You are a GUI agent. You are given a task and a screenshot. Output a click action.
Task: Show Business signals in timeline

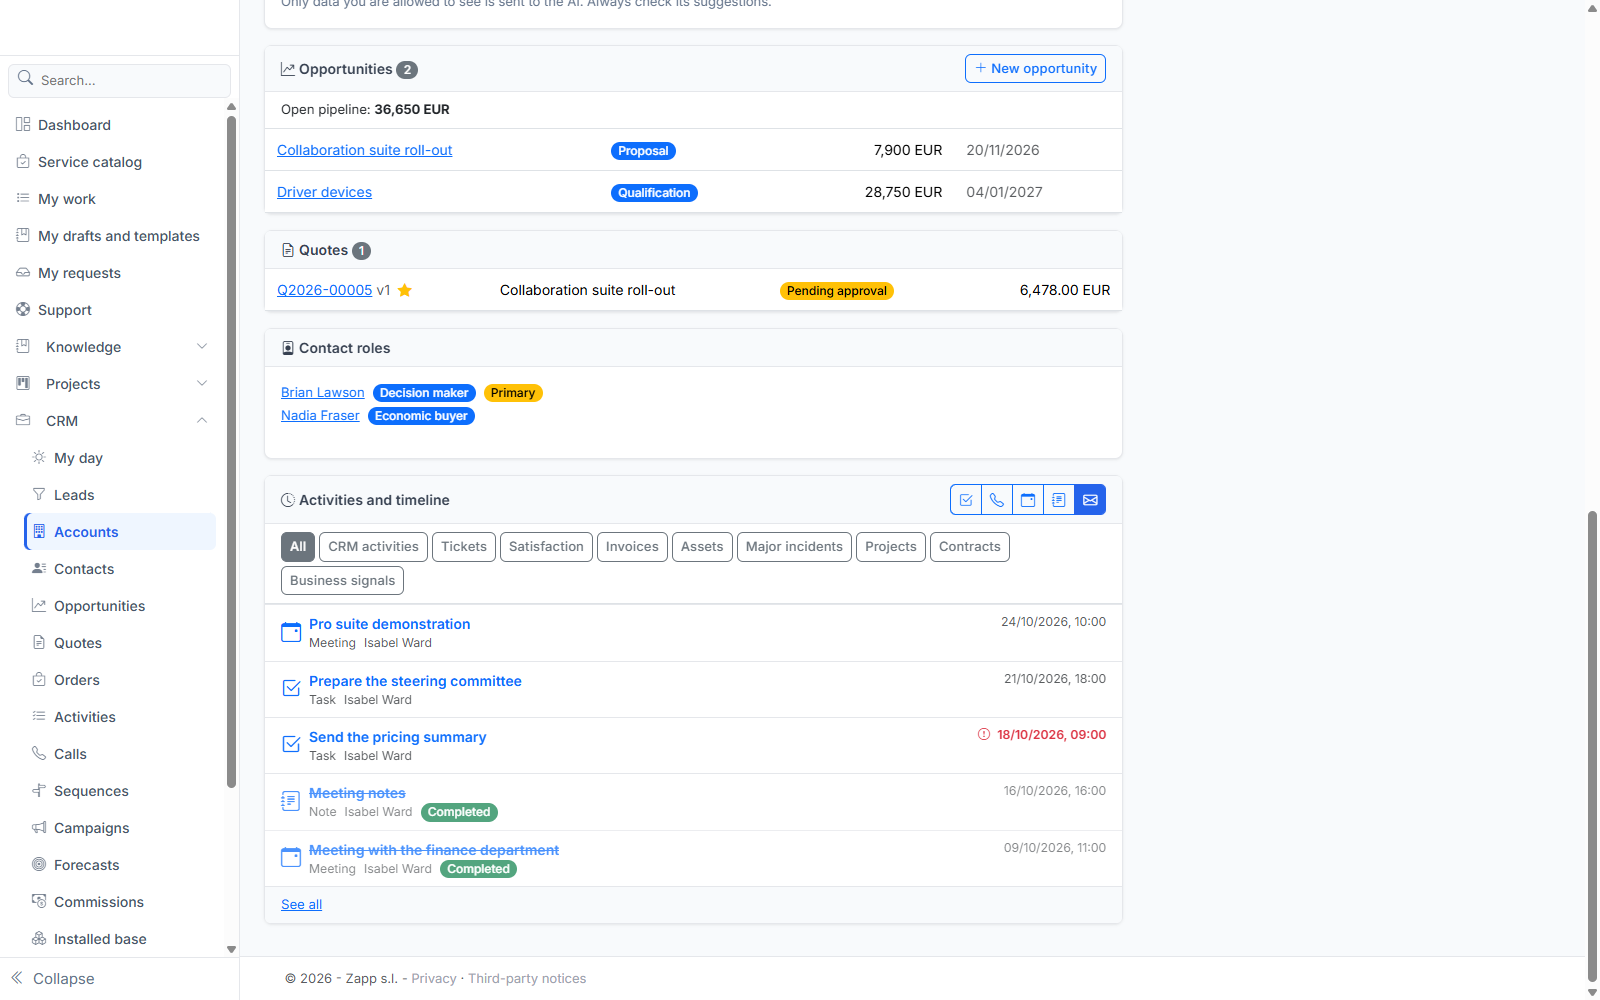[x=342, y=581]
